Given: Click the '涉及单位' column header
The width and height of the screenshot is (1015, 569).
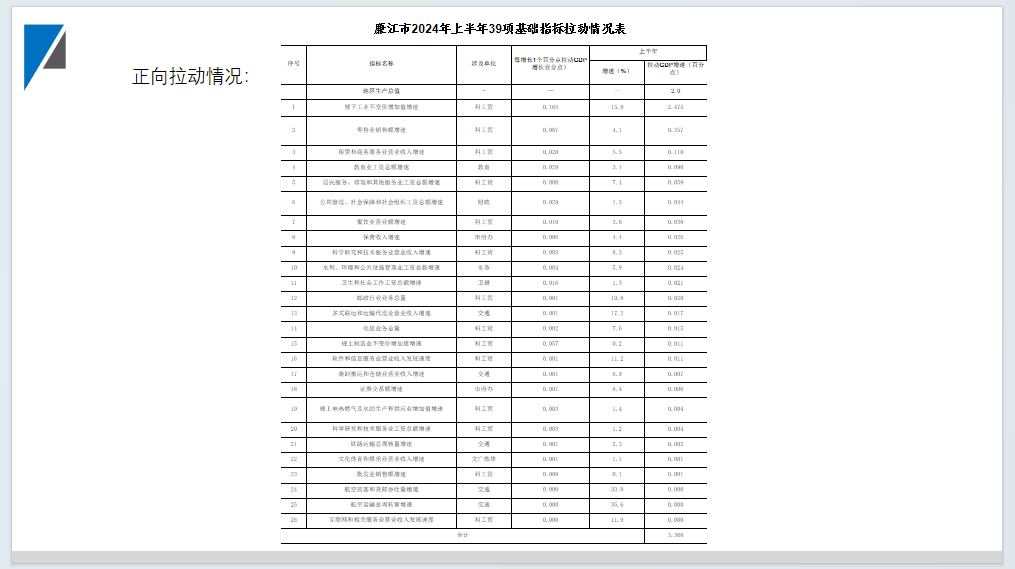Looking at the screenshot, I should [x=484, y=63].
